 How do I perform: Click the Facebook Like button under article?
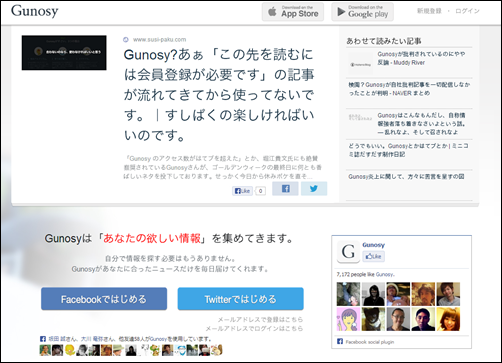point(242,191)
